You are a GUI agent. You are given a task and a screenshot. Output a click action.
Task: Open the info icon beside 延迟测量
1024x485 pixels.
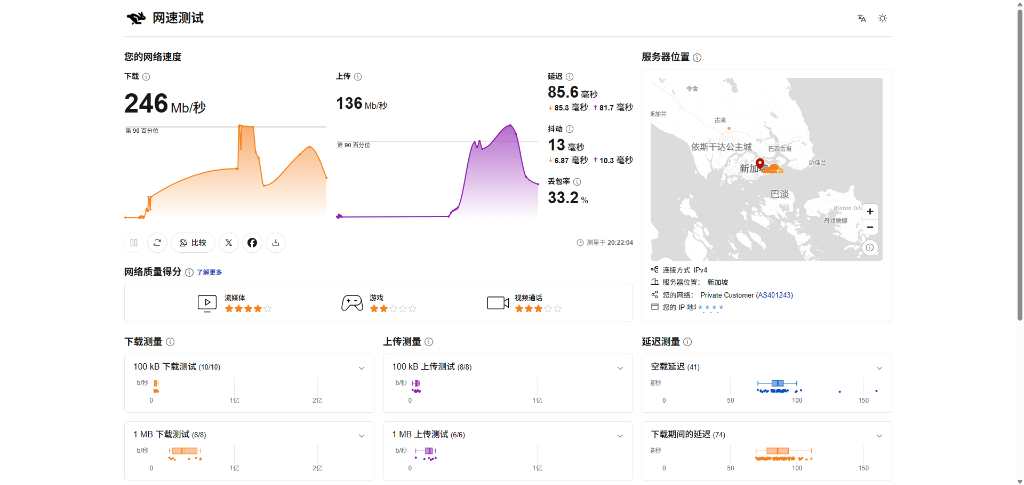click(x=688, y=342)
